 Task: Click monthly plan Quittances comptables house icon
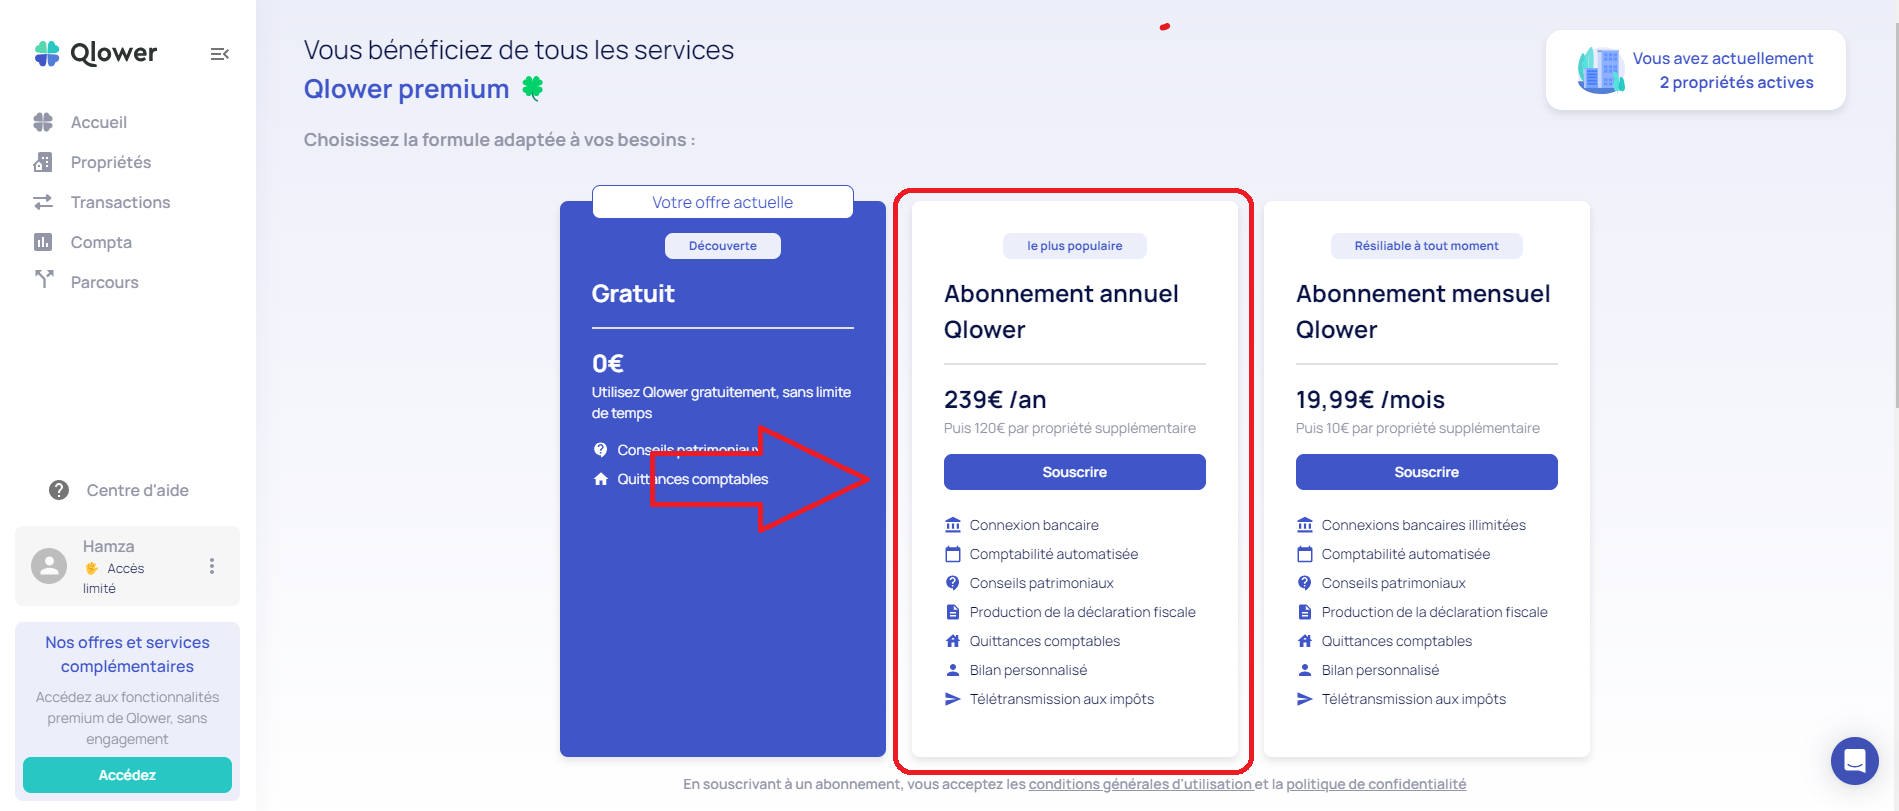pyautogui.click(x=1305, y=641)
